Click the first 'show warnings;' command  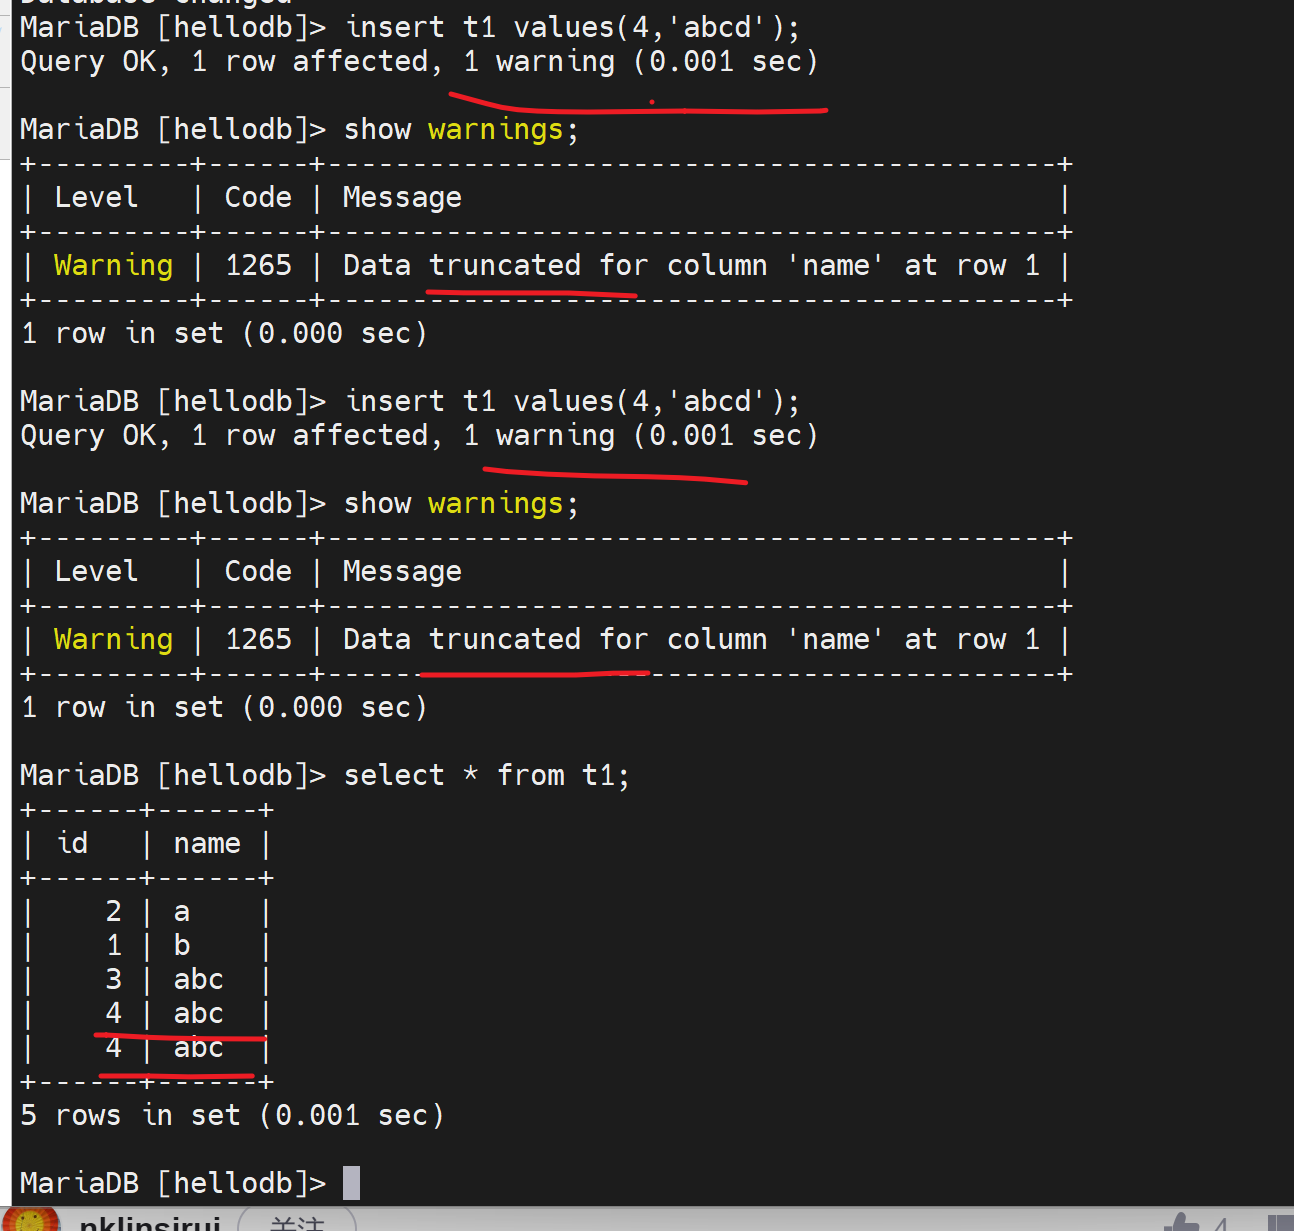point(460,130)
